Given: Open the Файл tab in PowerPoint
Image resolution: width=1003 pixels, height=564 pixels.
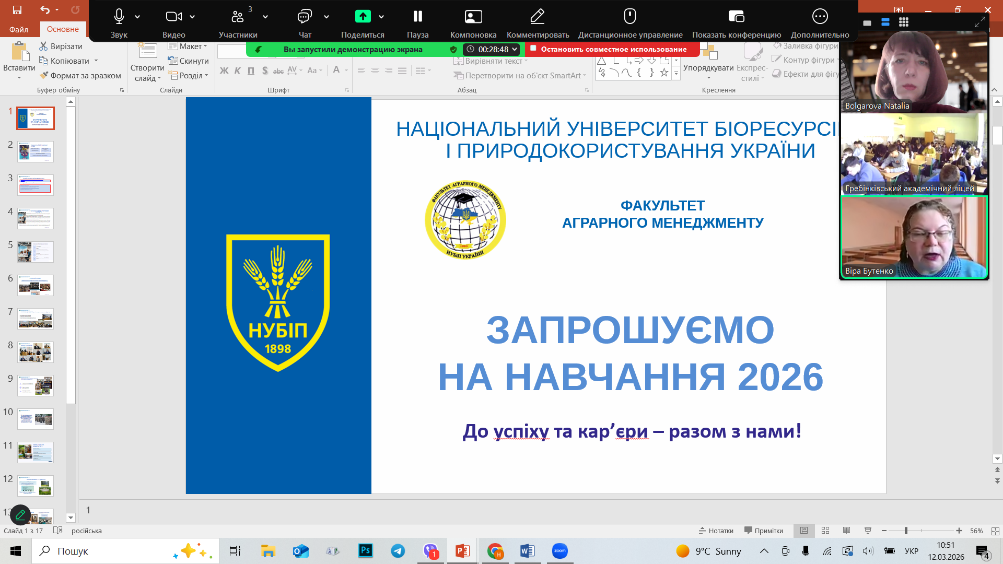Looking at the screenshot, I should click(x=19, y=30).
